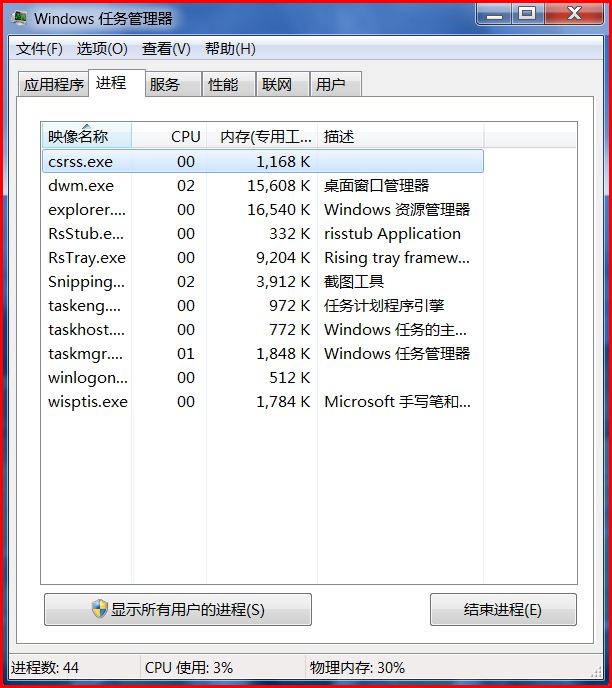Click the 结束进程(E) button
Screen dimensions: 612x688
(503, 609)
